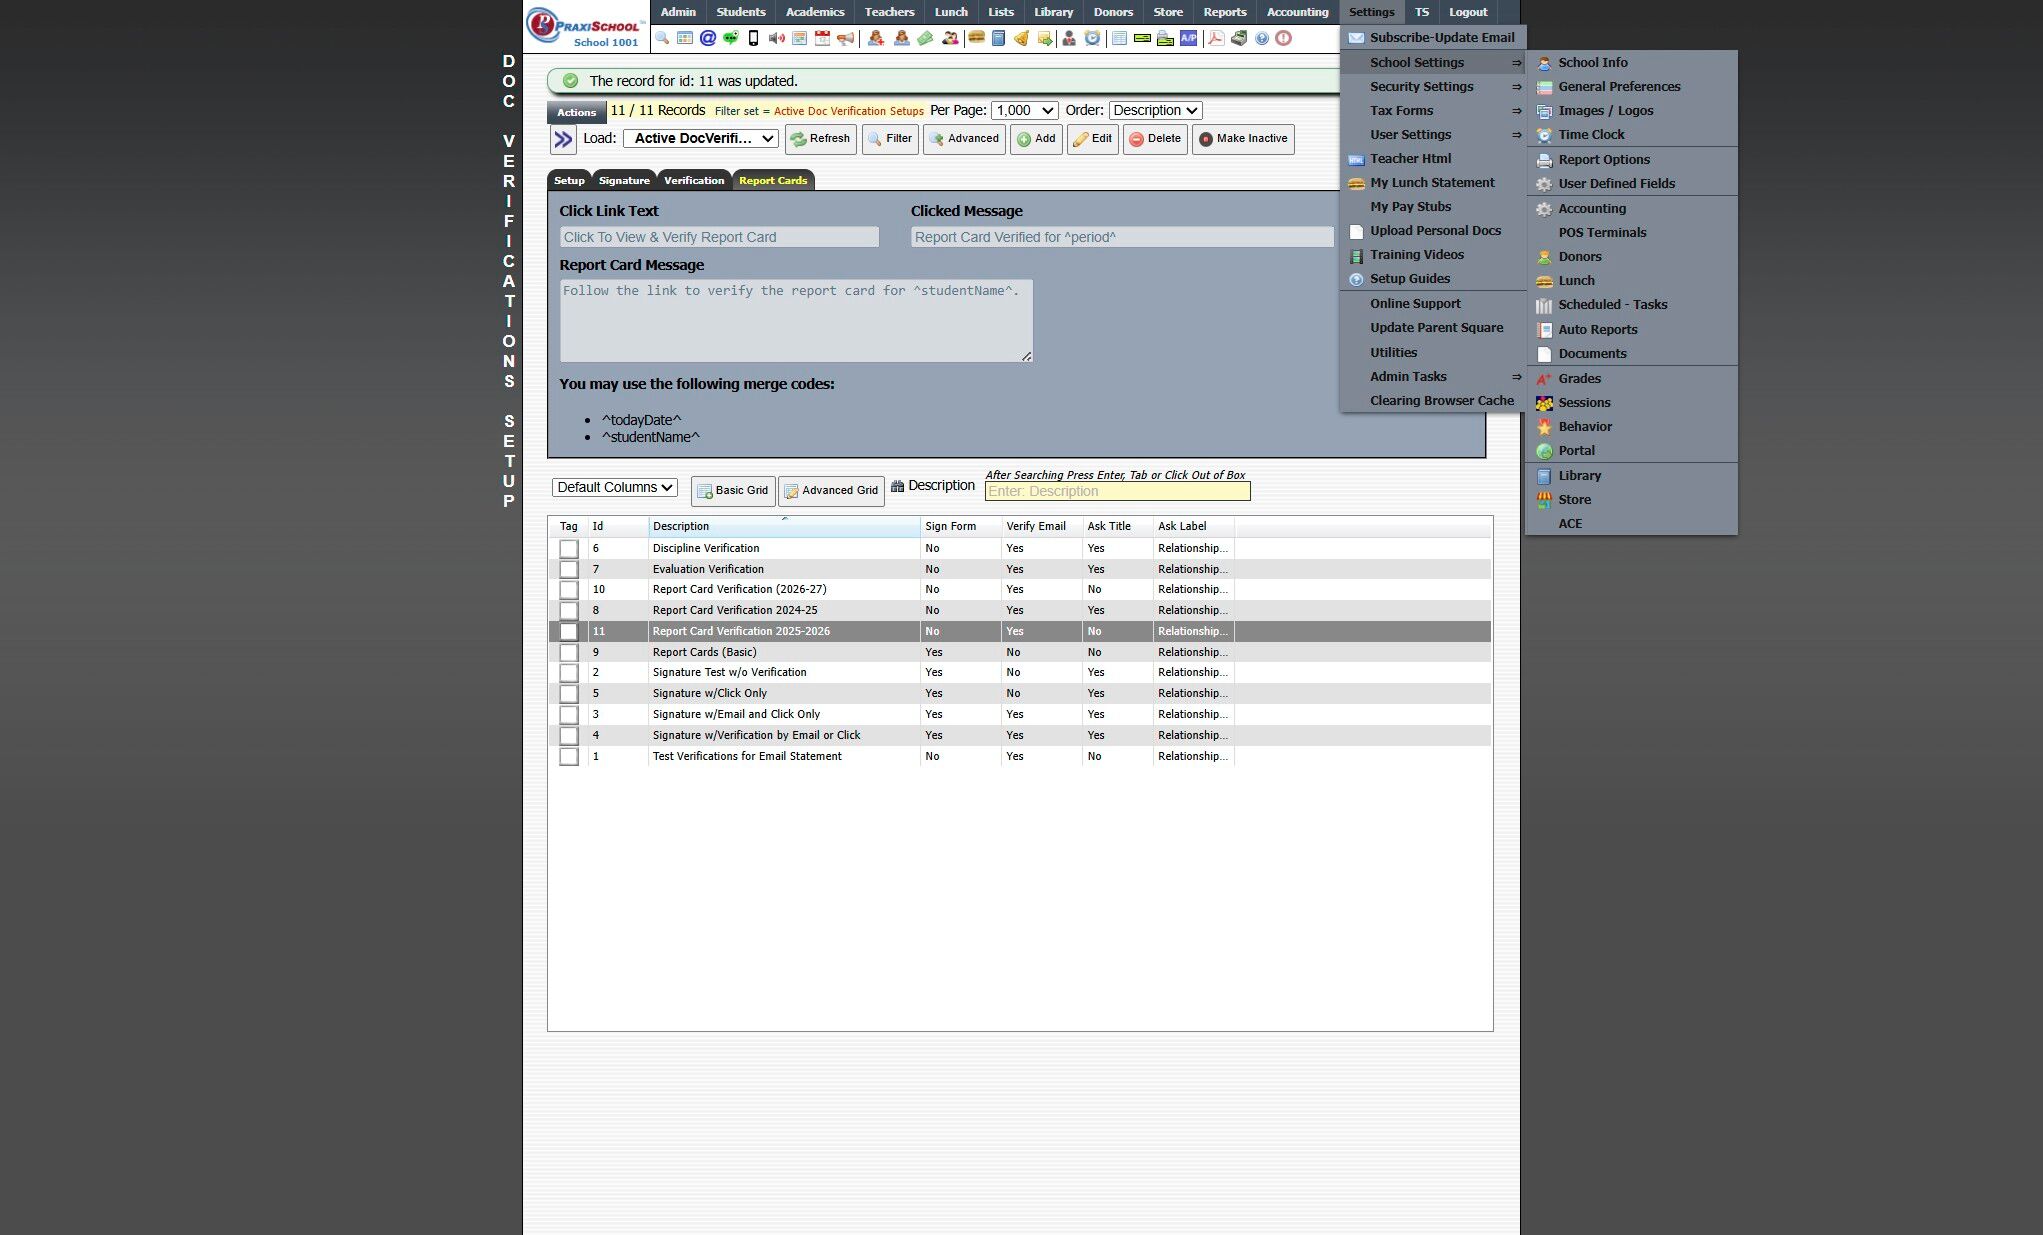
Task: Click the alarm clock toolbar icon
Action: tap(1092, 39)
